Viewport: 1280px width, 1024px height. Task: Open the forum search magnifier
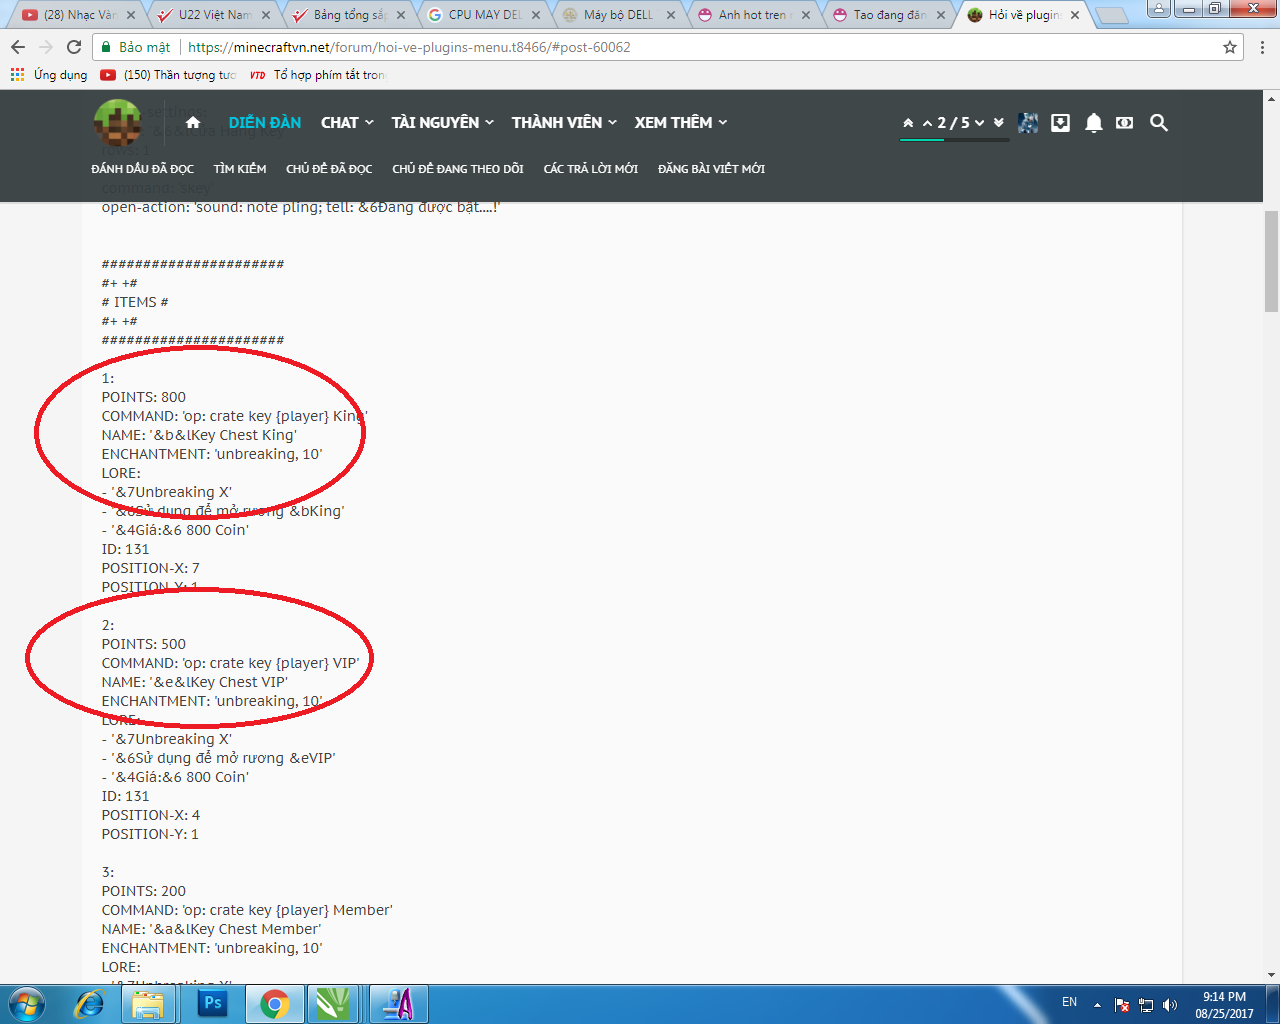[x=1159, y=122]
